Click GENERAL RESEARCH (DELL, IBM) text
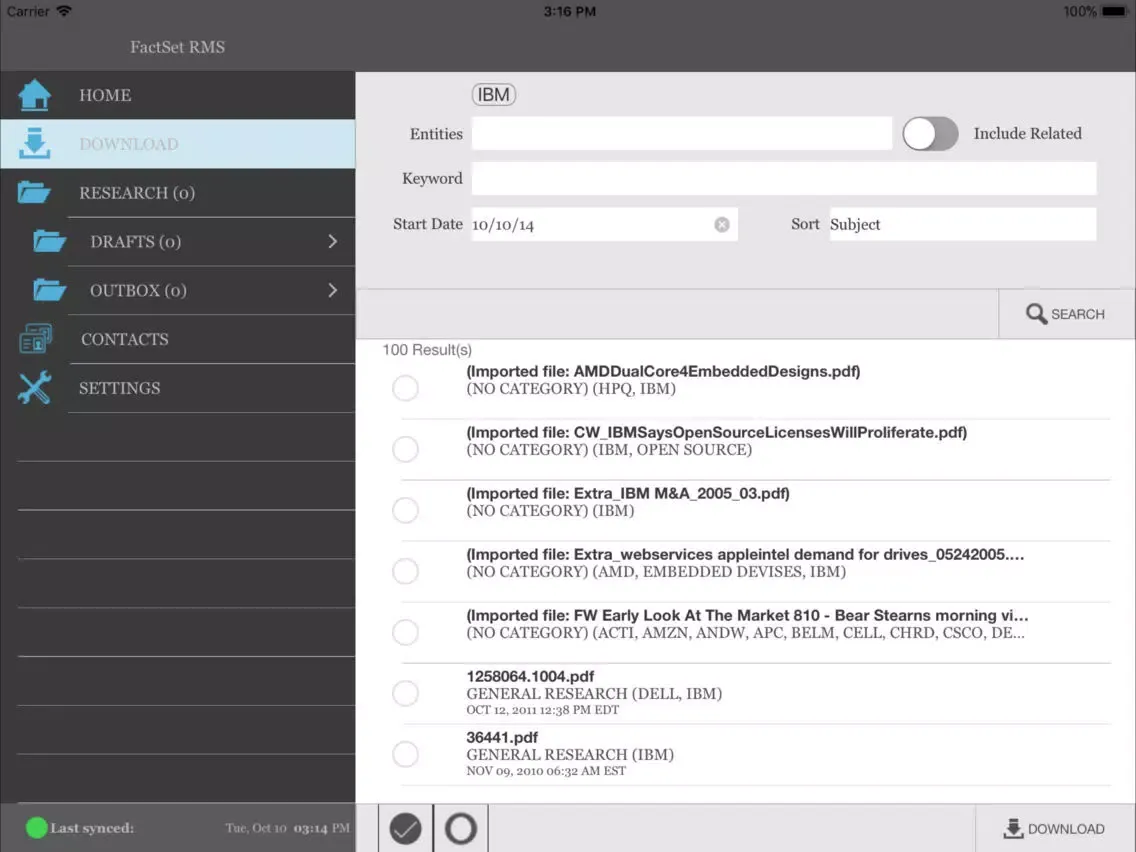The height and width of the screenshot is (852, 1136). (594, 694)
